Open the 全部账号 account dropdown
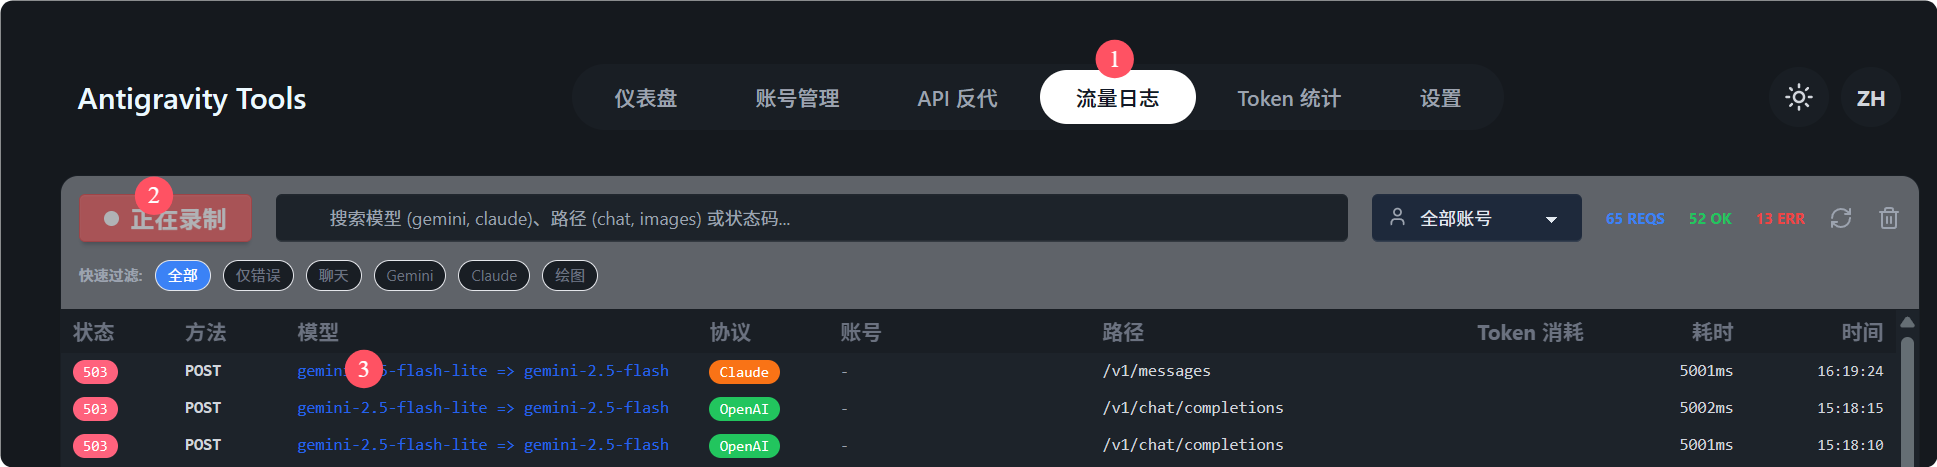1937x467 pixels. 1476,218
